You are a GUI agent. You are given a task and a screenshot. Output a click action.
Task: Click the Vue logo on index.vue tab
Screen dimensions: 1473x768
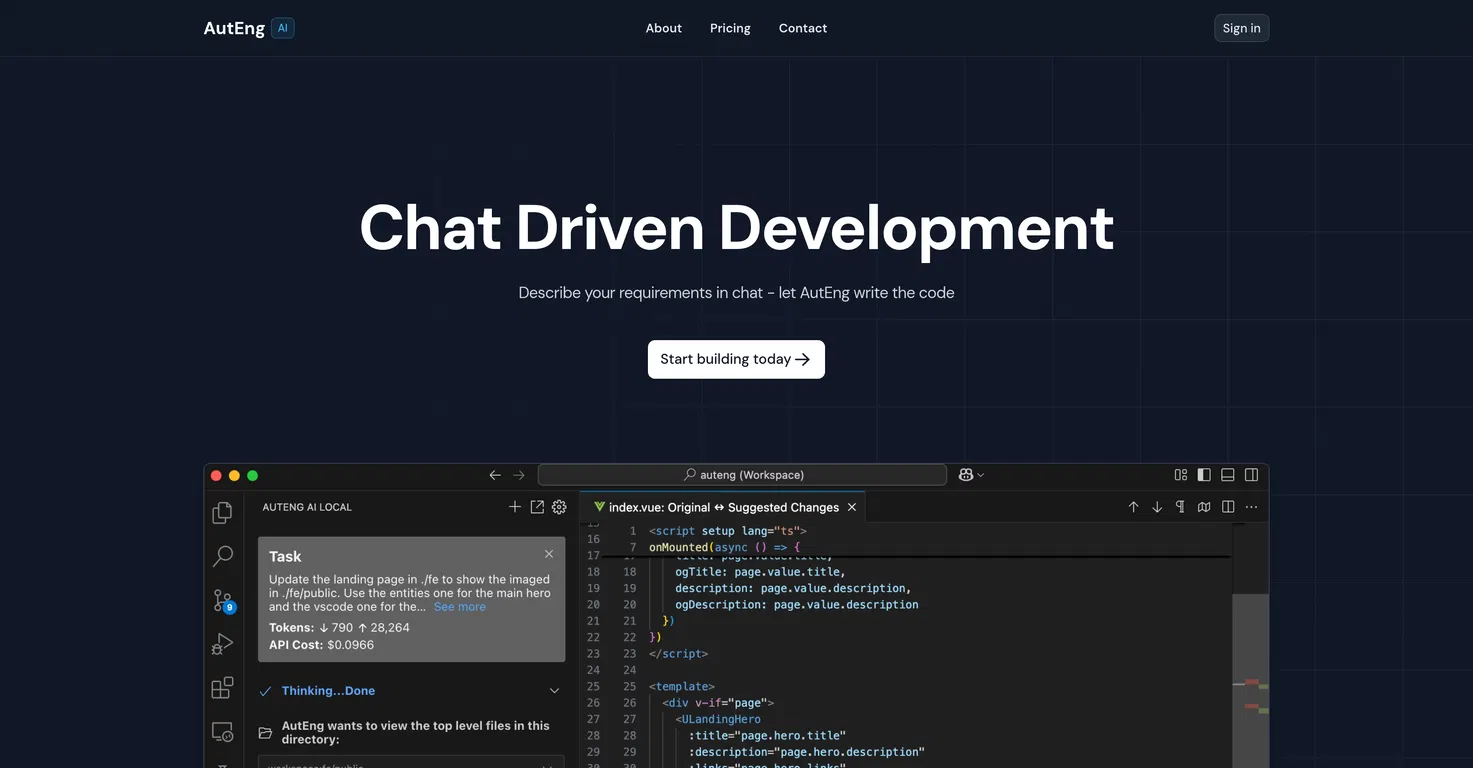click(x=599, y=507)
